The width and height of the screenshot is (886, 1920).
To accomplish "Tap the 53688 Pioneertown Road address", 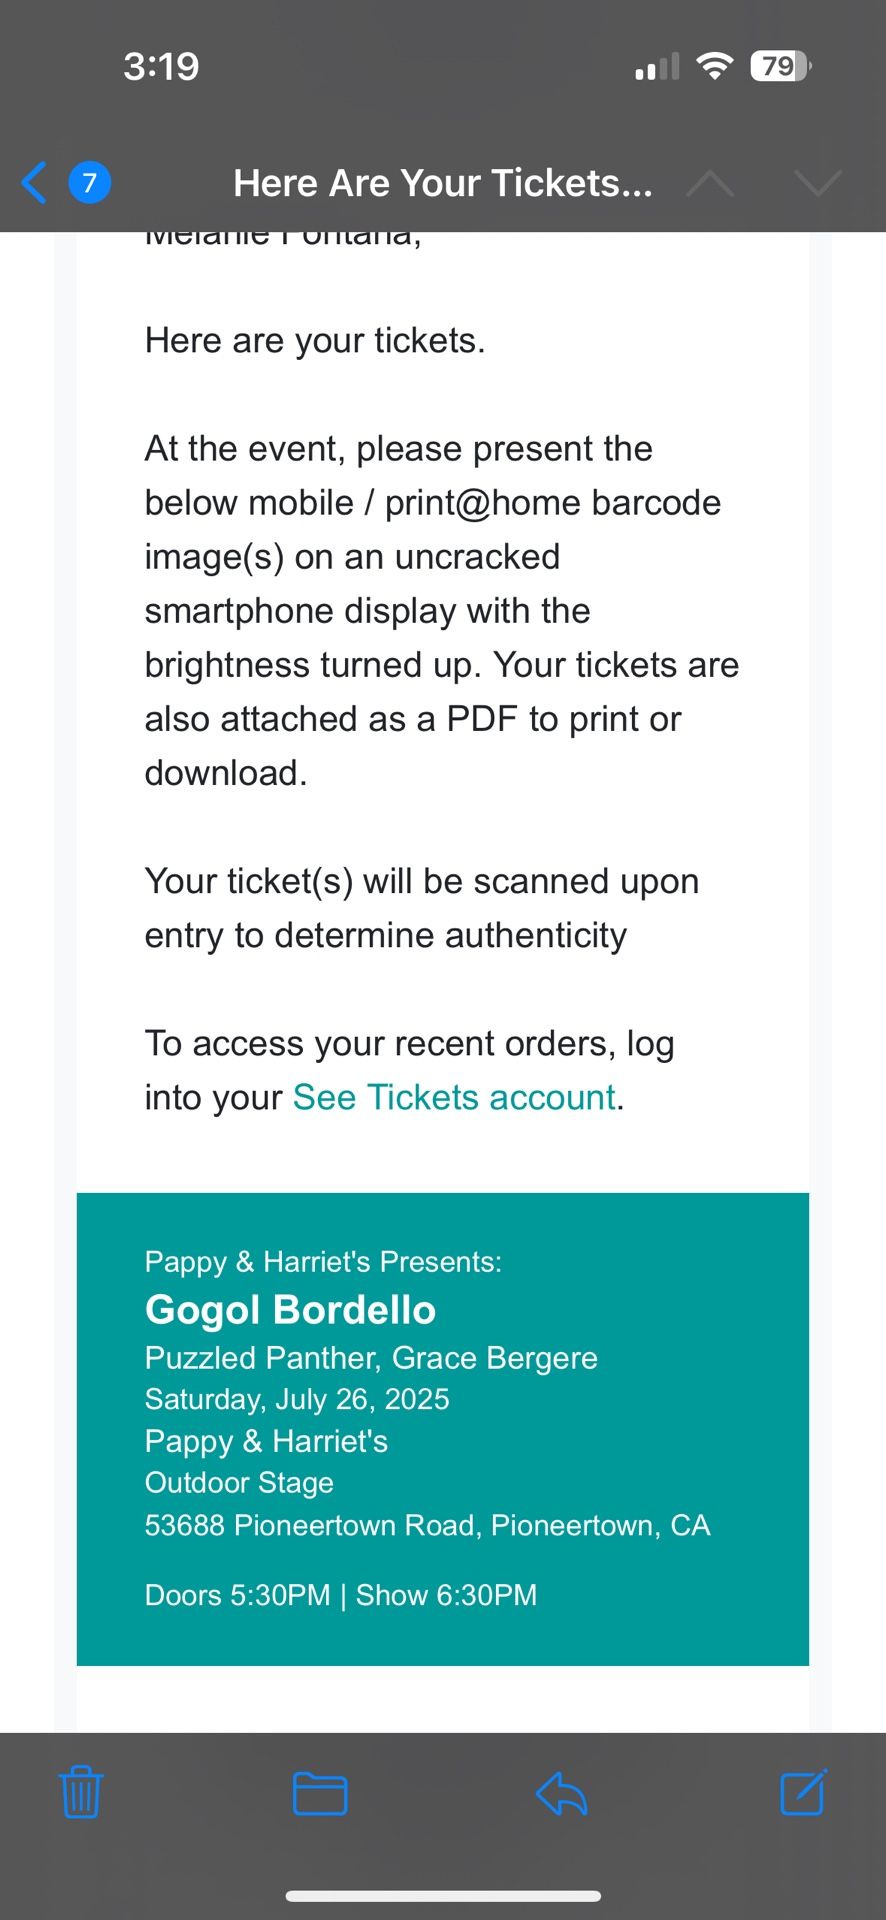I will tap(427, 1525).
